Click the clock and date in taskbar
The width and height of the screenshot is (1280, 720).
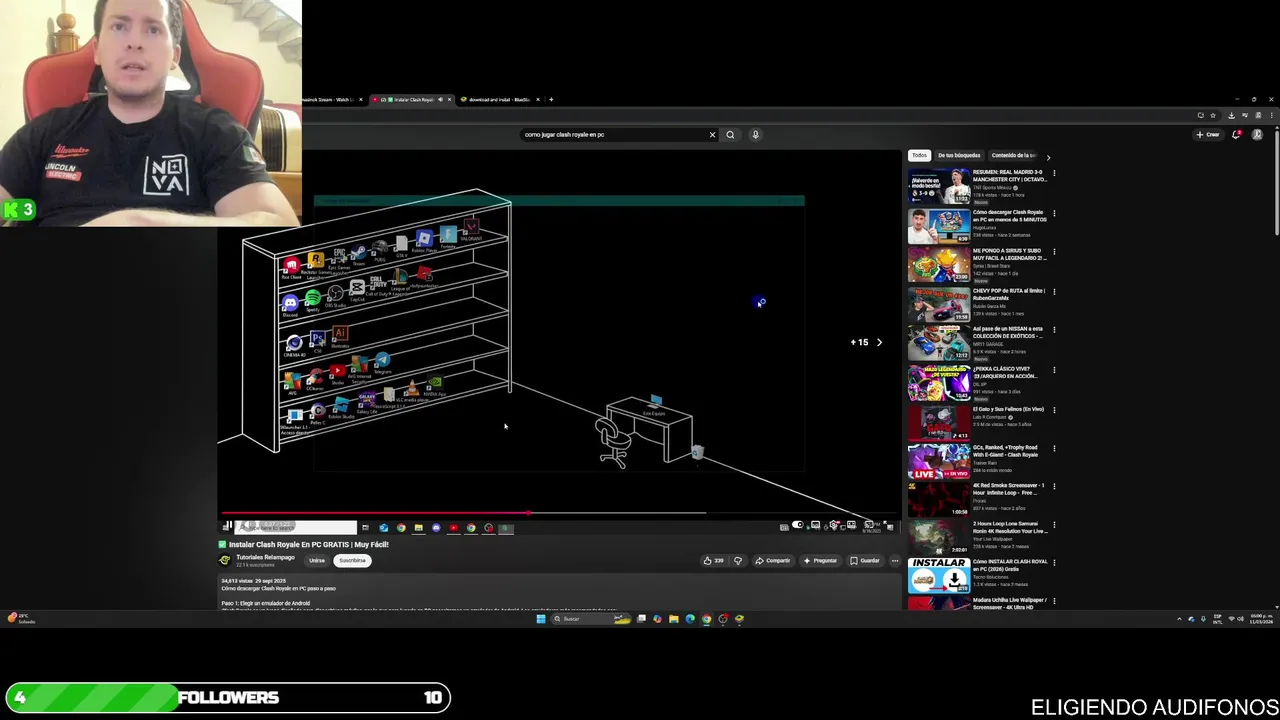click(x=1261, y=619)
